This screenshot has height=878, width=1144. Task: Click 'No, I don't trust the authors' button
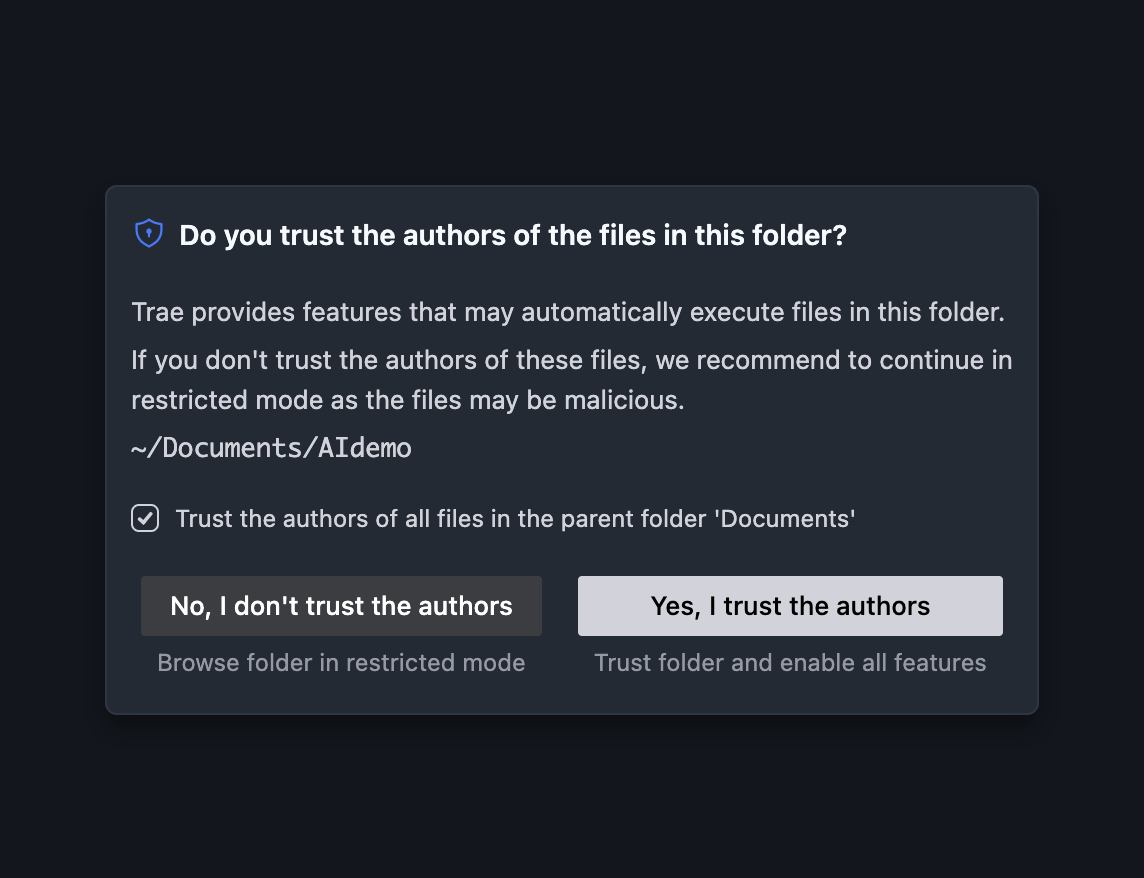coord(341,605)
